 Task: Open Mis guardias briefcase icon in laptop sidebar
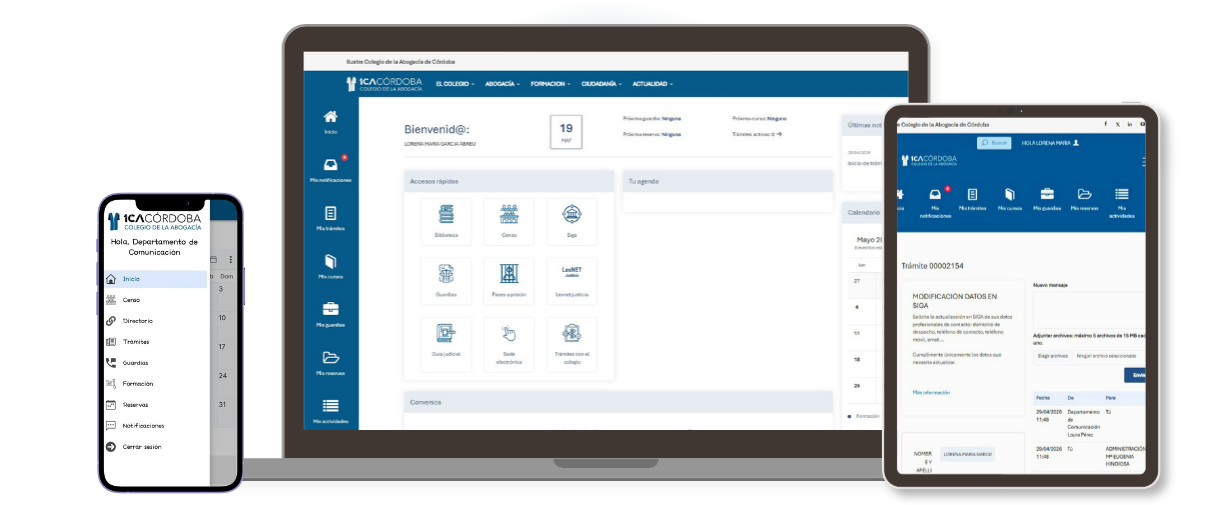[331, 308]
